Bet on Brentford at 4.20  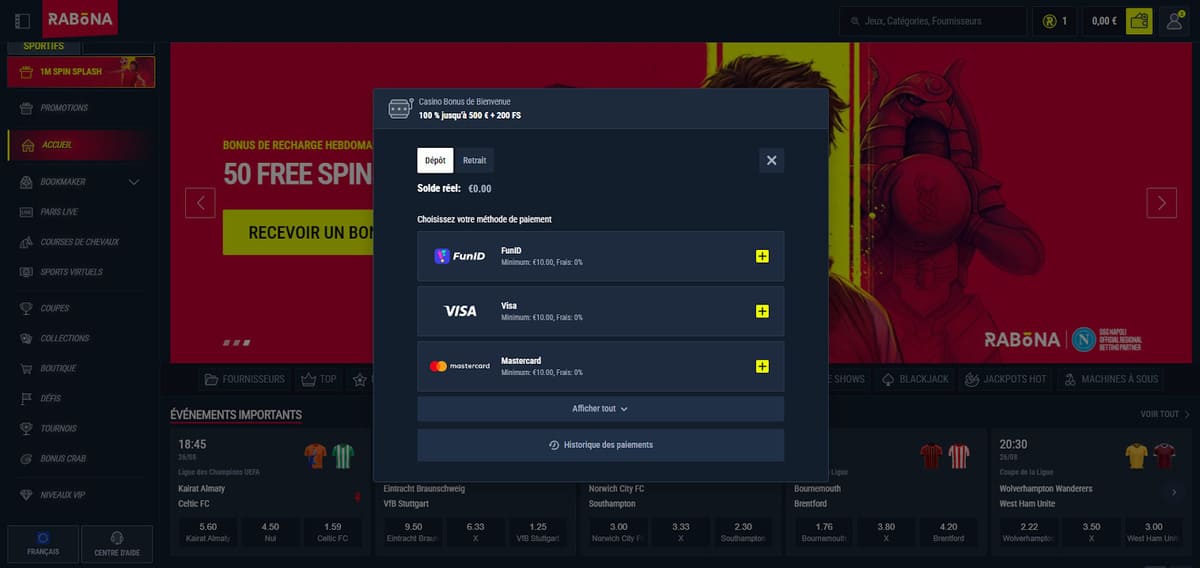[x=949, y=532]
